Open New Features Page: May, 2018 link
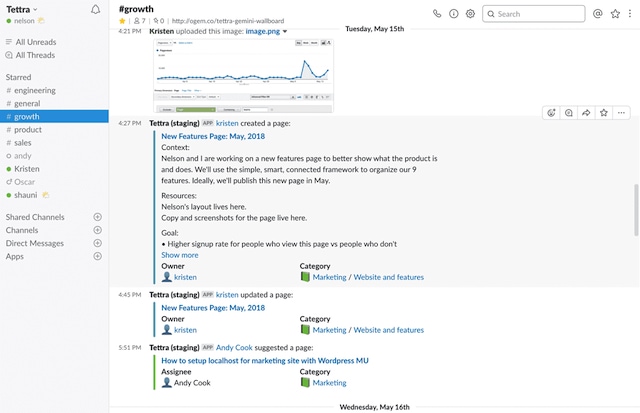 (x=213, y=136)
